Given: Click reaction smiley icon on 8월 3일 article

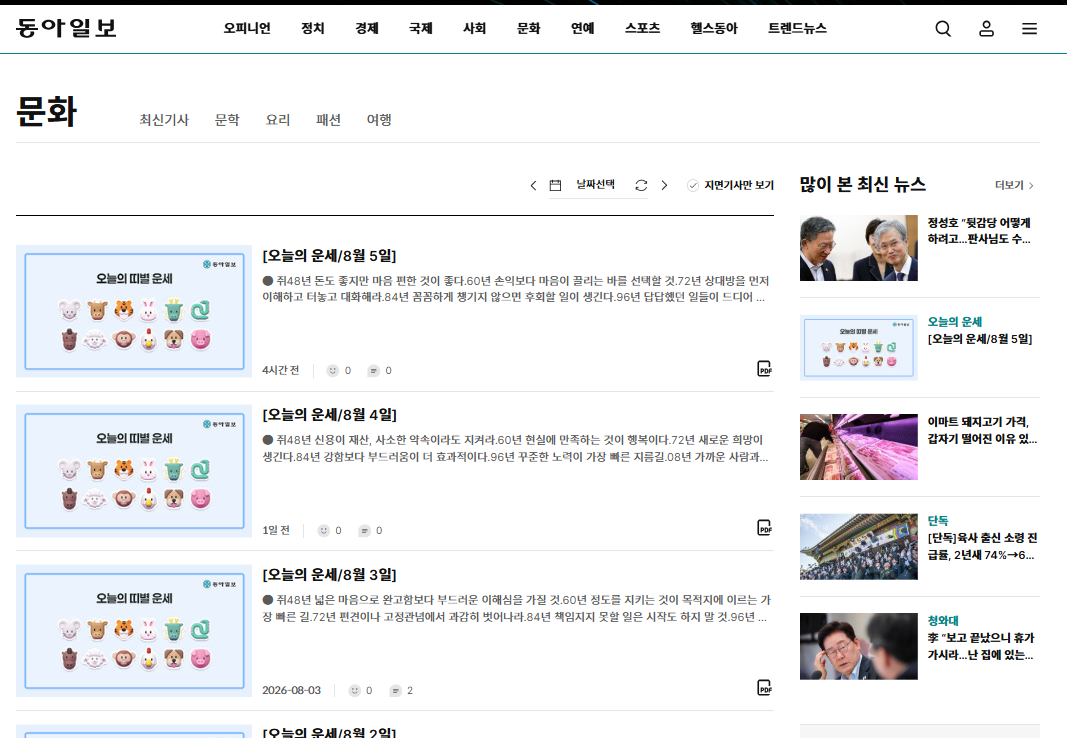Looking at the screenshot, I should click(x=355, y=690).
